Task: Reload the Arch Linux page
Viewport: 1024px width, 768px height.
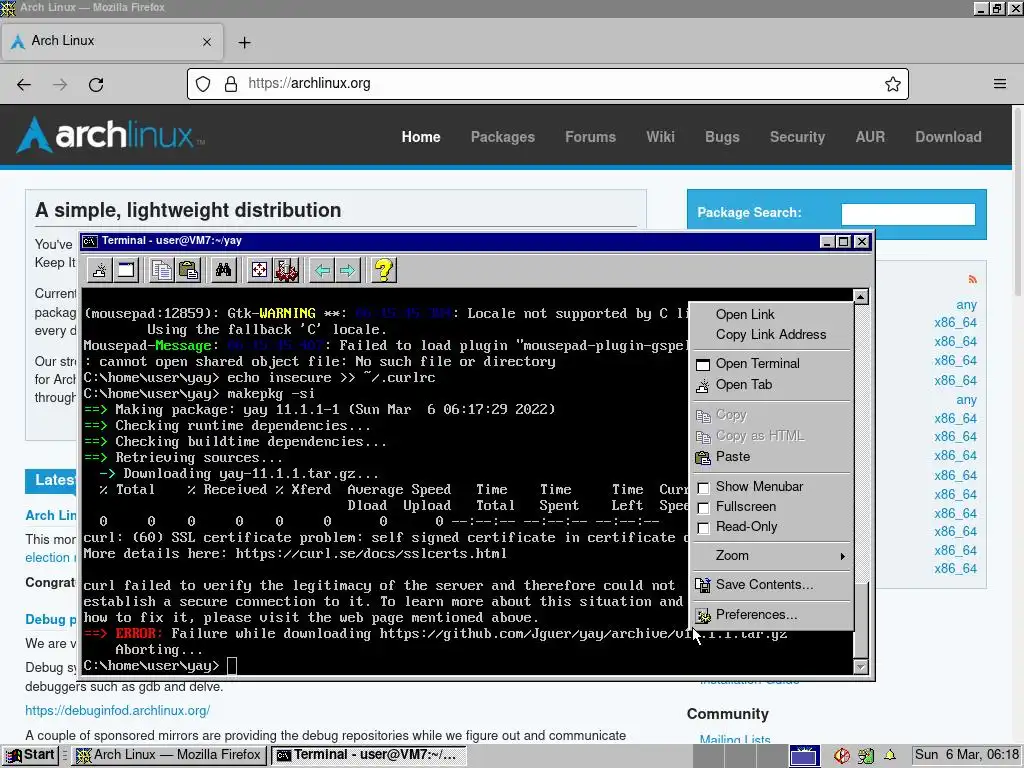Action: pos(96,84)
